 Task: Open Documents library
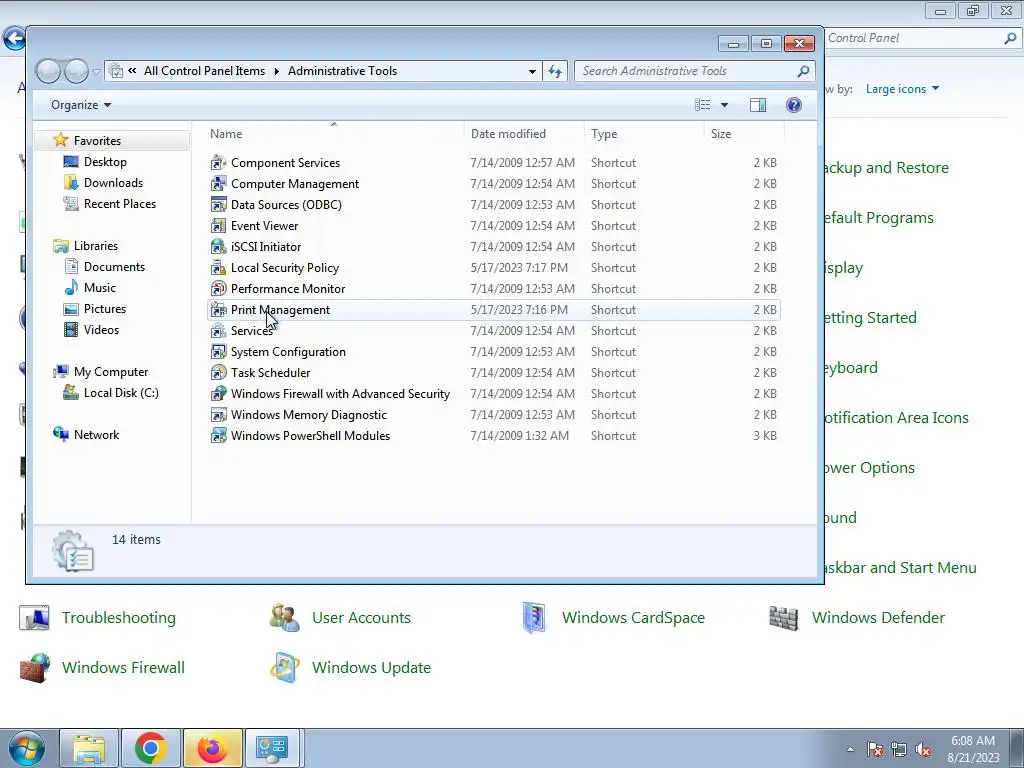[x=114, y=266]
